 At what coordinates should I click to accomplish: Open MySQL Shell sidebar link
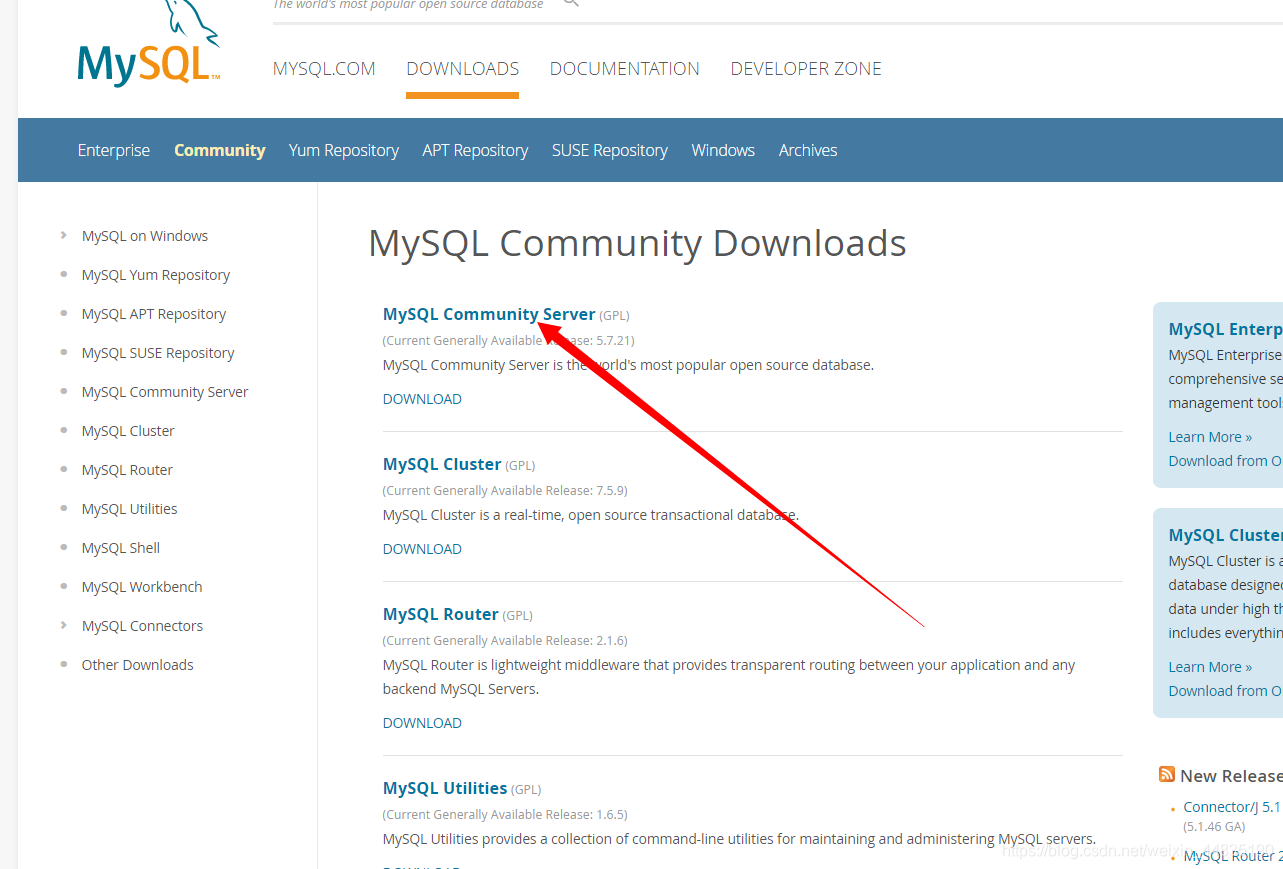(121, 548)
